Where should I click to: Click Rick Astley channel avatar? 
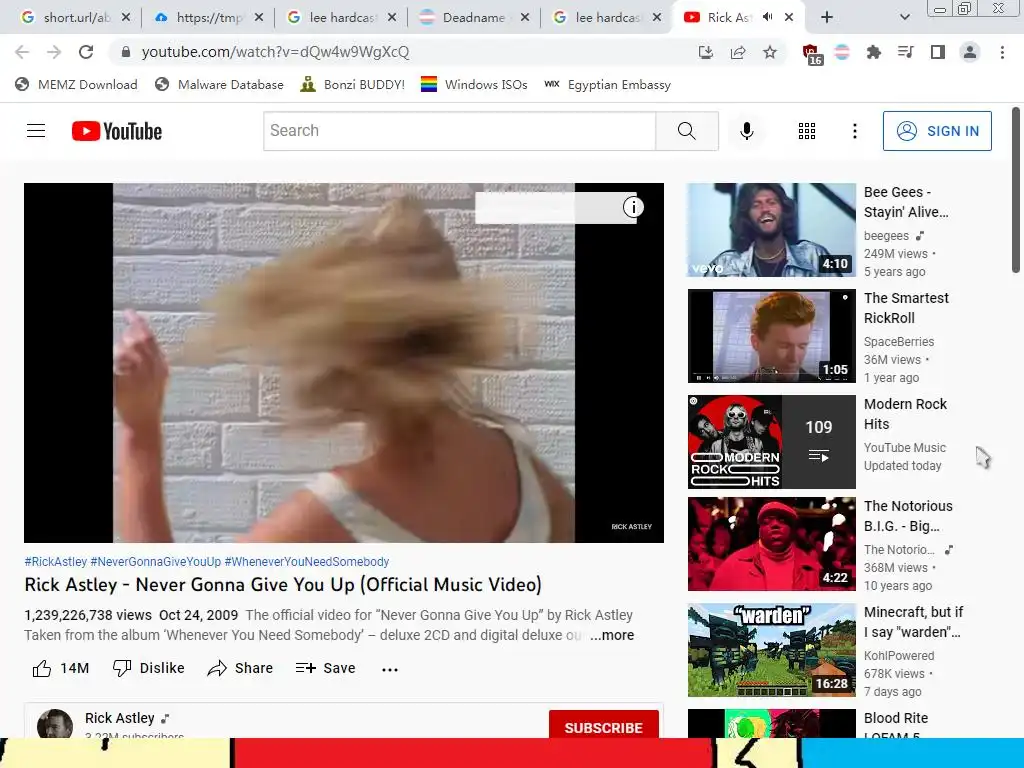pos(55,724)
